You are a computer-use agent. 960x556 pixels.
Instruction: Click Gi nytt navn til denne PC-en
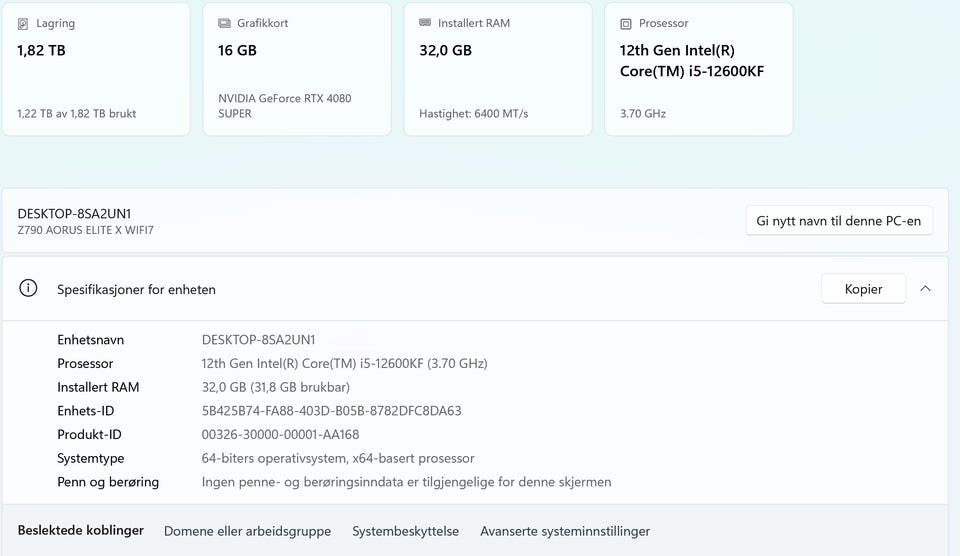tap(839, 220)
